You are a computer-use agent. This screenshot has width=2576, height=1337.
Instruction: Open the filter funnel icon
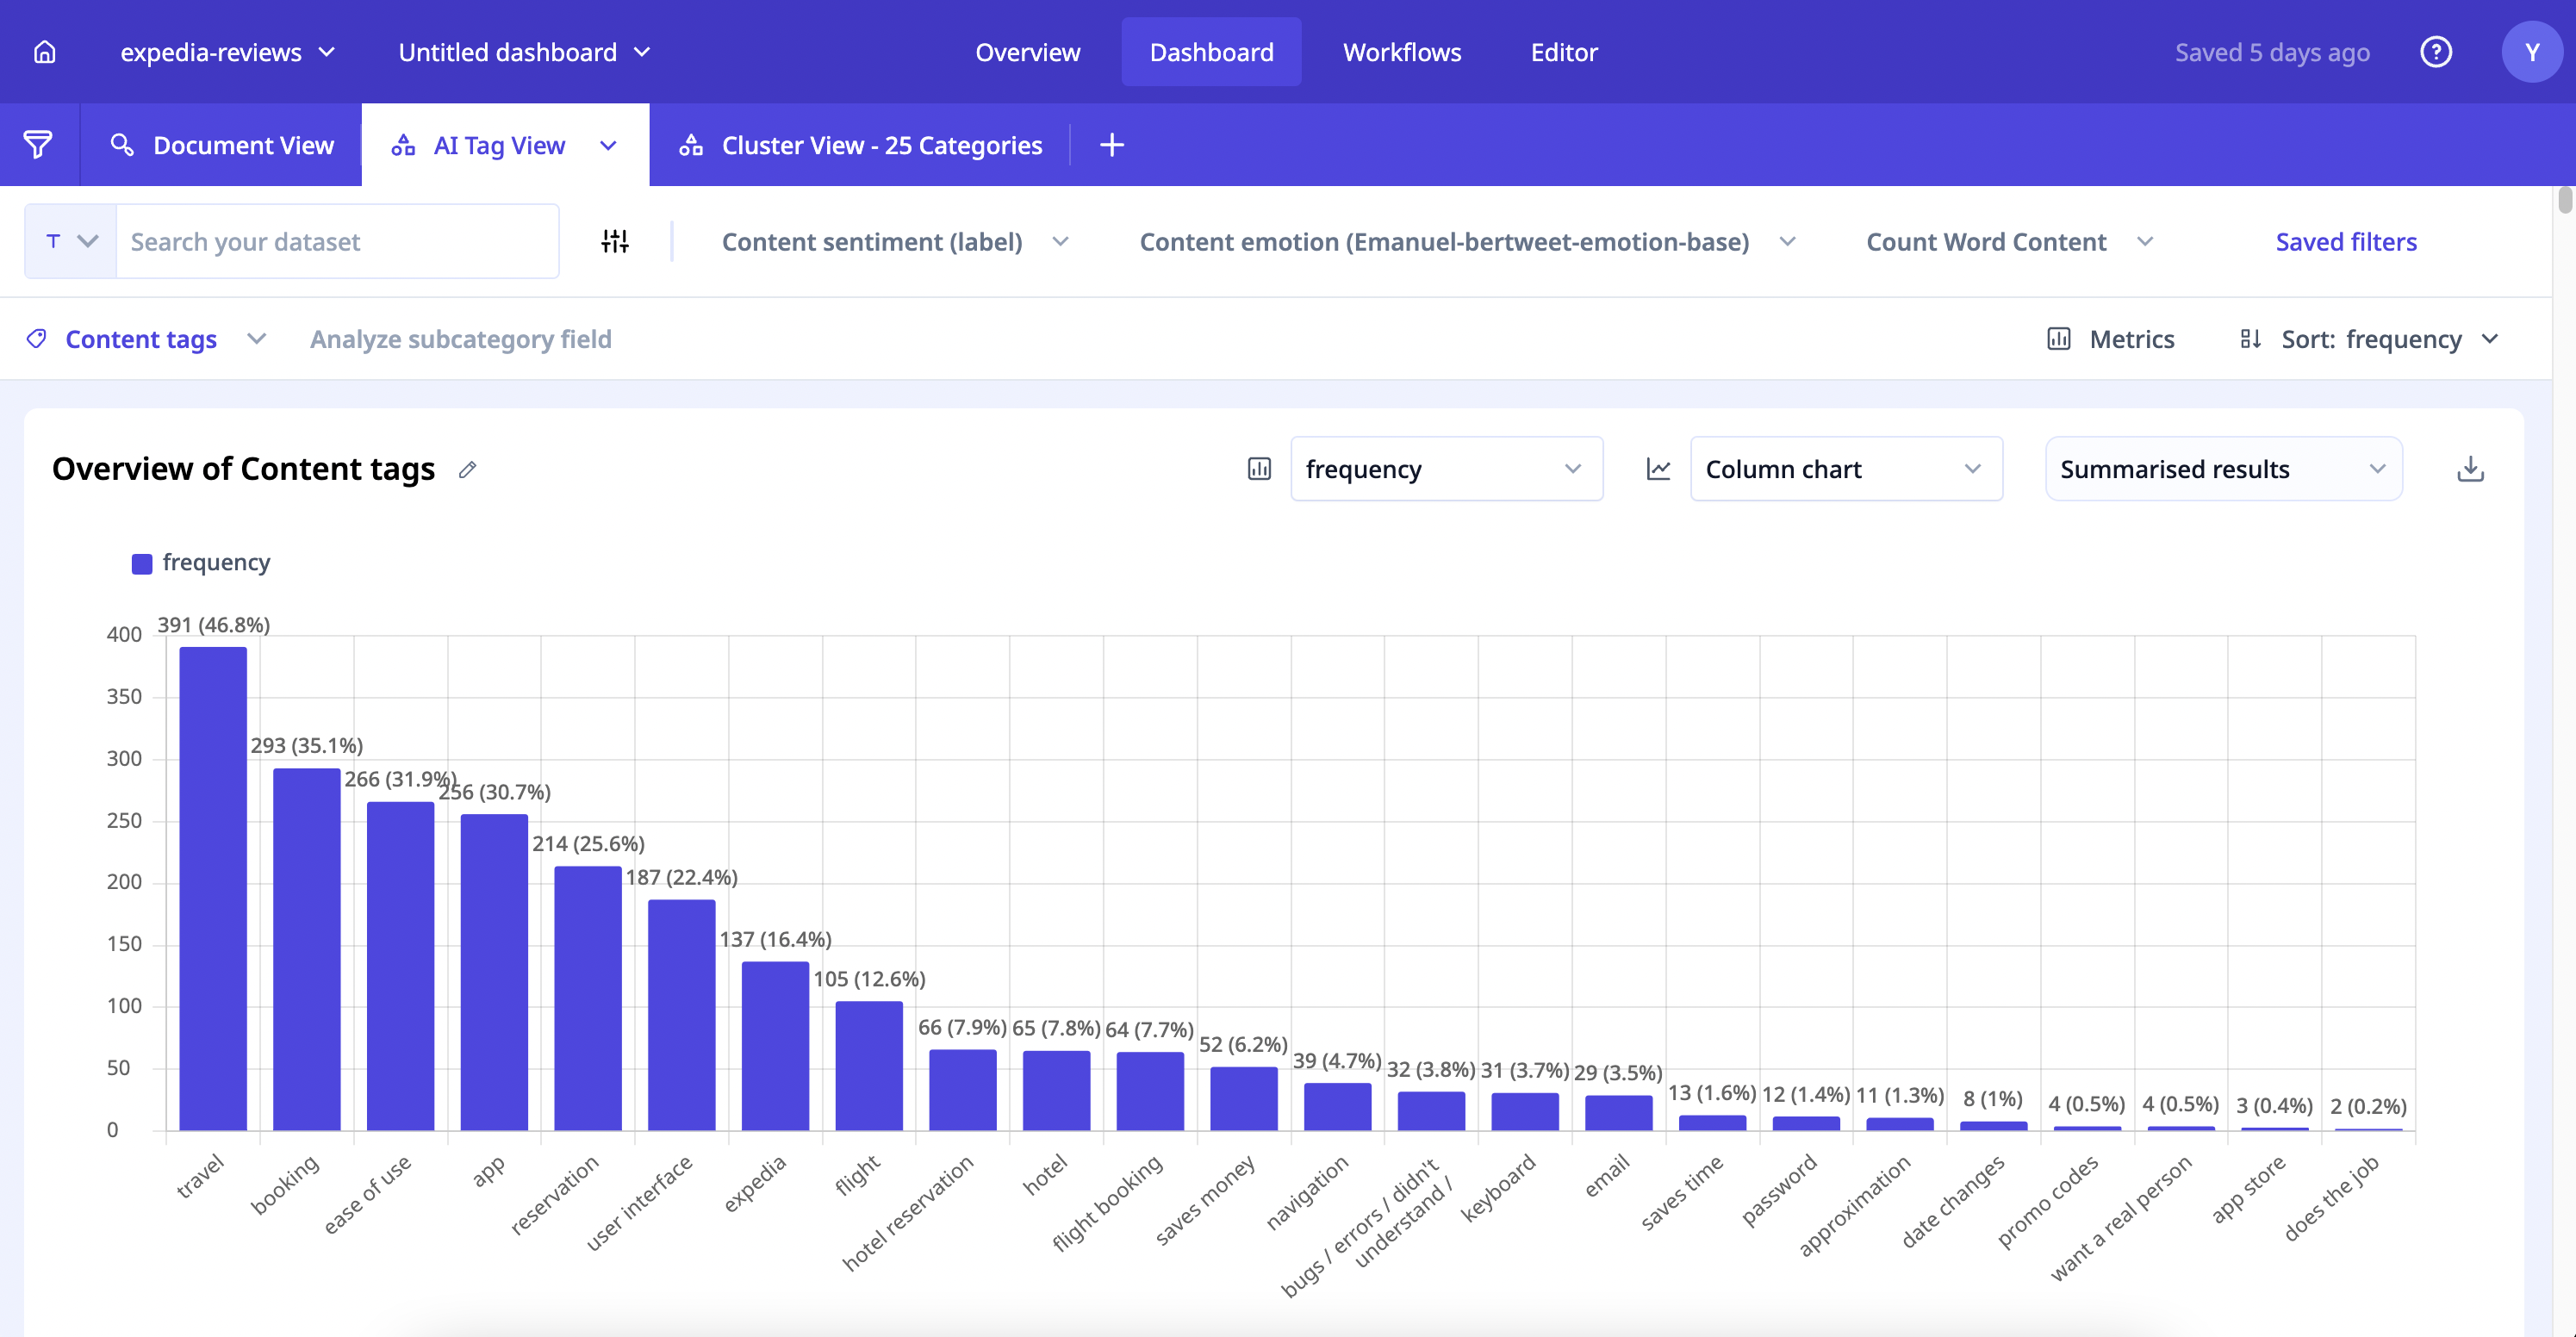tap(38, 145)
